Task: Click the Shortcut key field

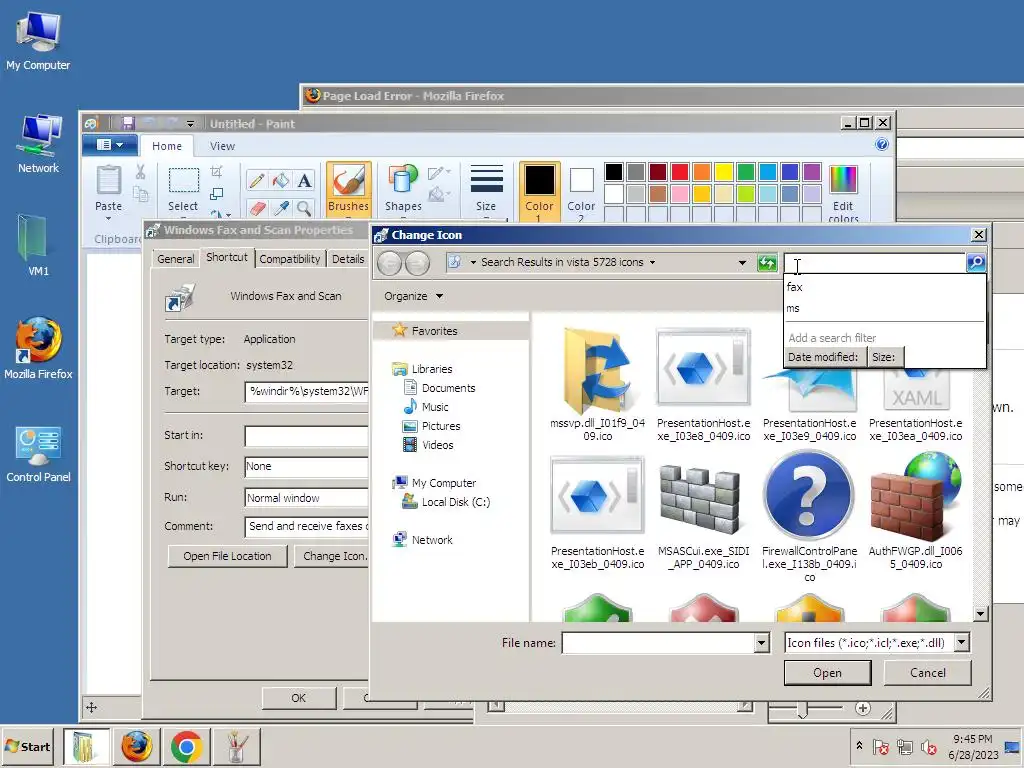Action: click(x=306, y=466)
